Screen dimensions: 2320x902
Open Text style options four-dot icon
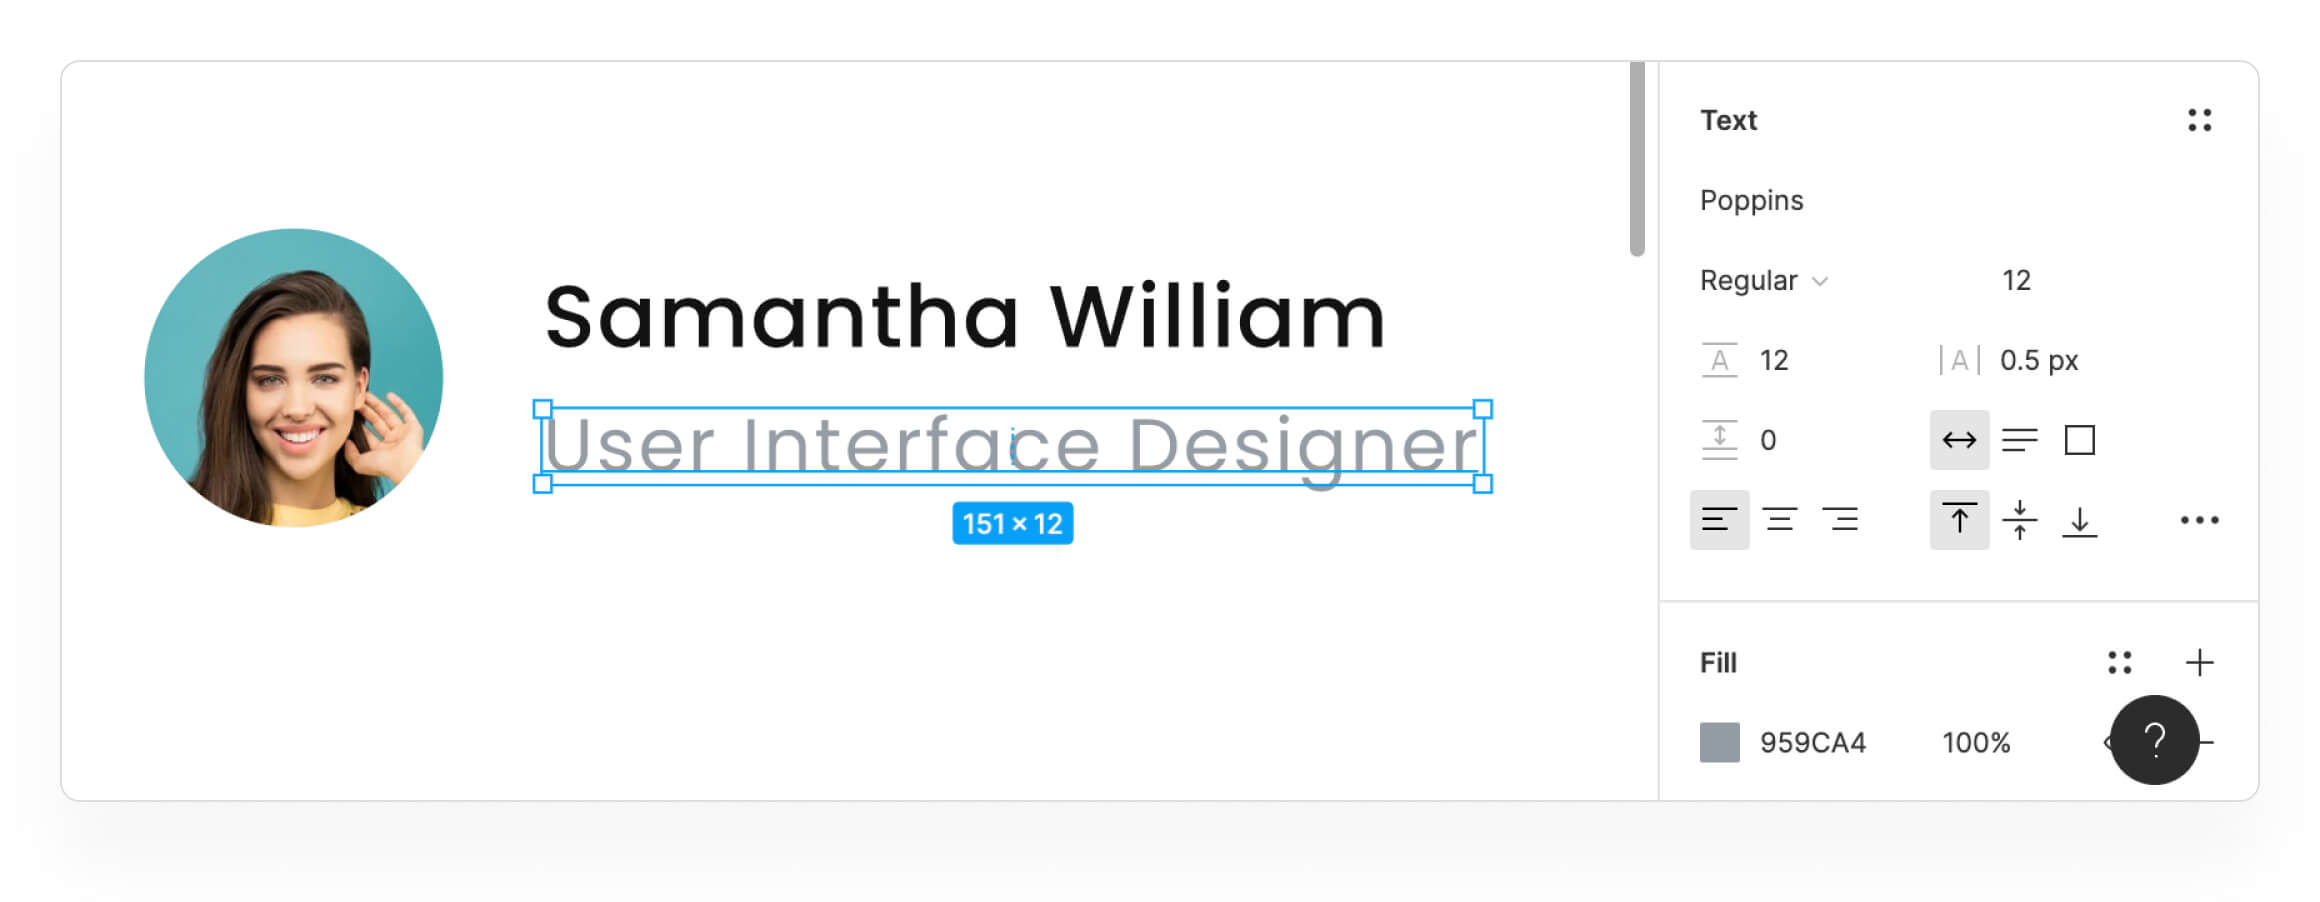[2199, 120]
